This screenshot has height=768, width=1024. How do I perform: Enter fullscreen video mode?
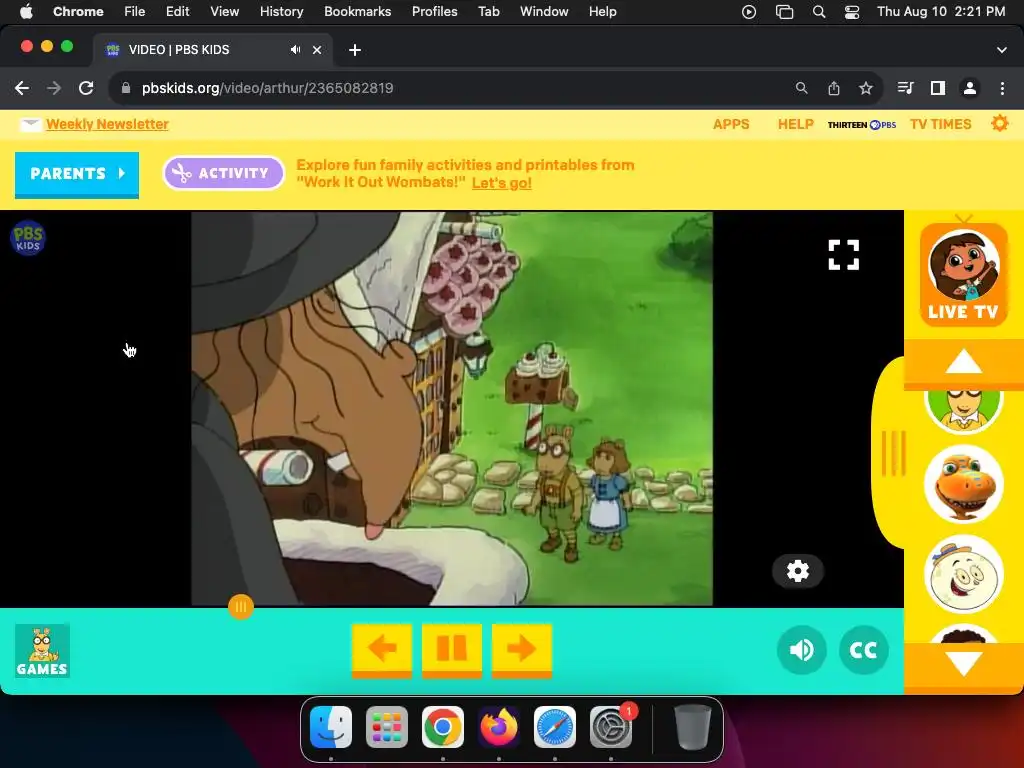[x=844, y=255]
